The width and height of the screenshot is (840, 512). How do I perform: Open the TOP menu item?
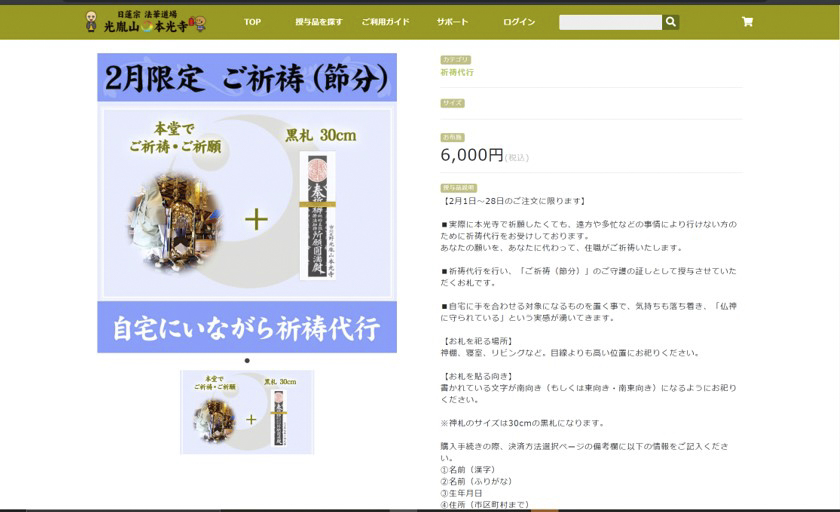[252, 22]
